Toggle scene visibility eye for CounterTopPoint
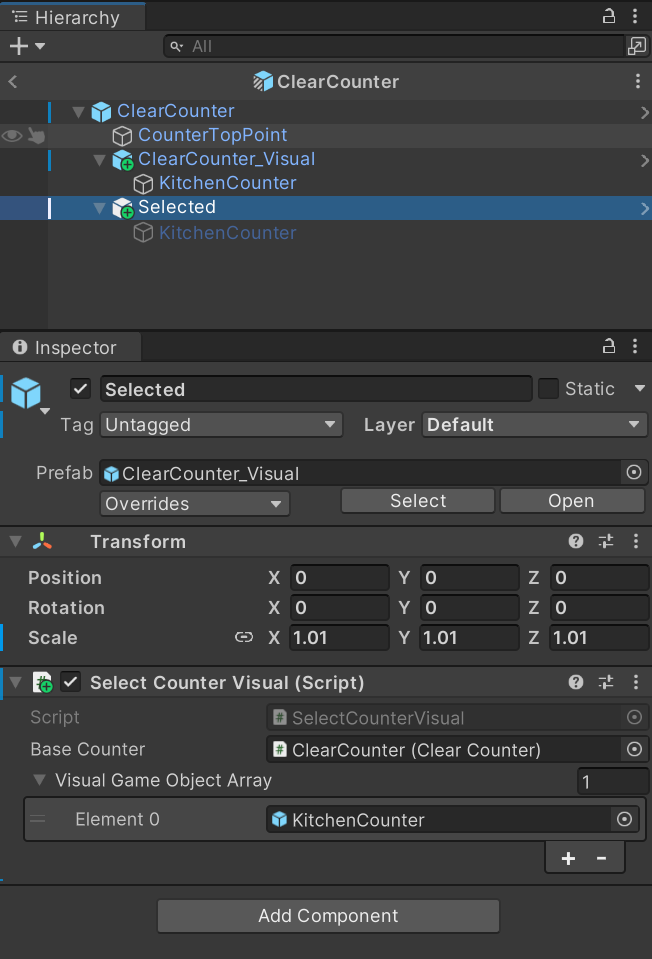The image size is (652, 959). 10,136
